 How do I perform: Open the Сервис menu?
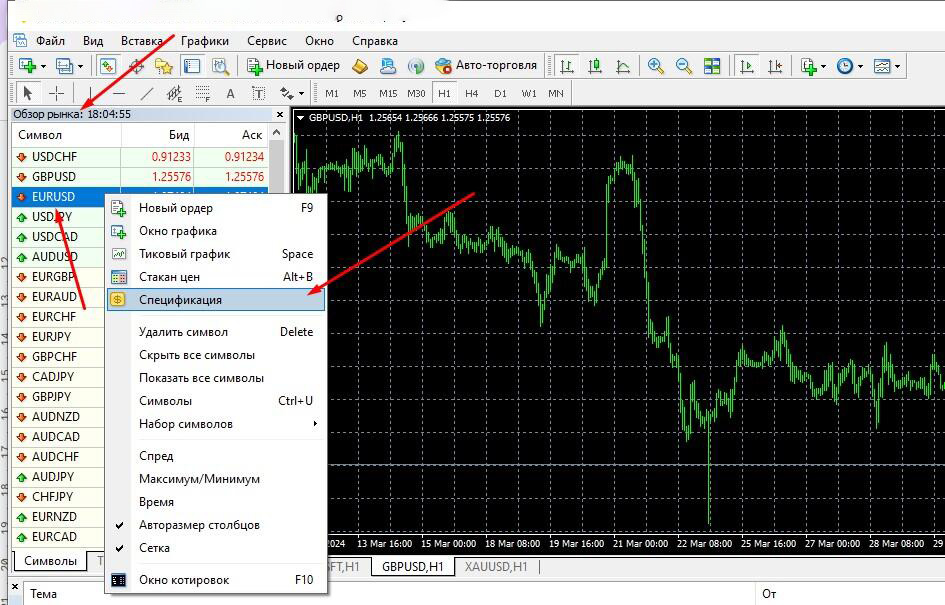[266, 41]
